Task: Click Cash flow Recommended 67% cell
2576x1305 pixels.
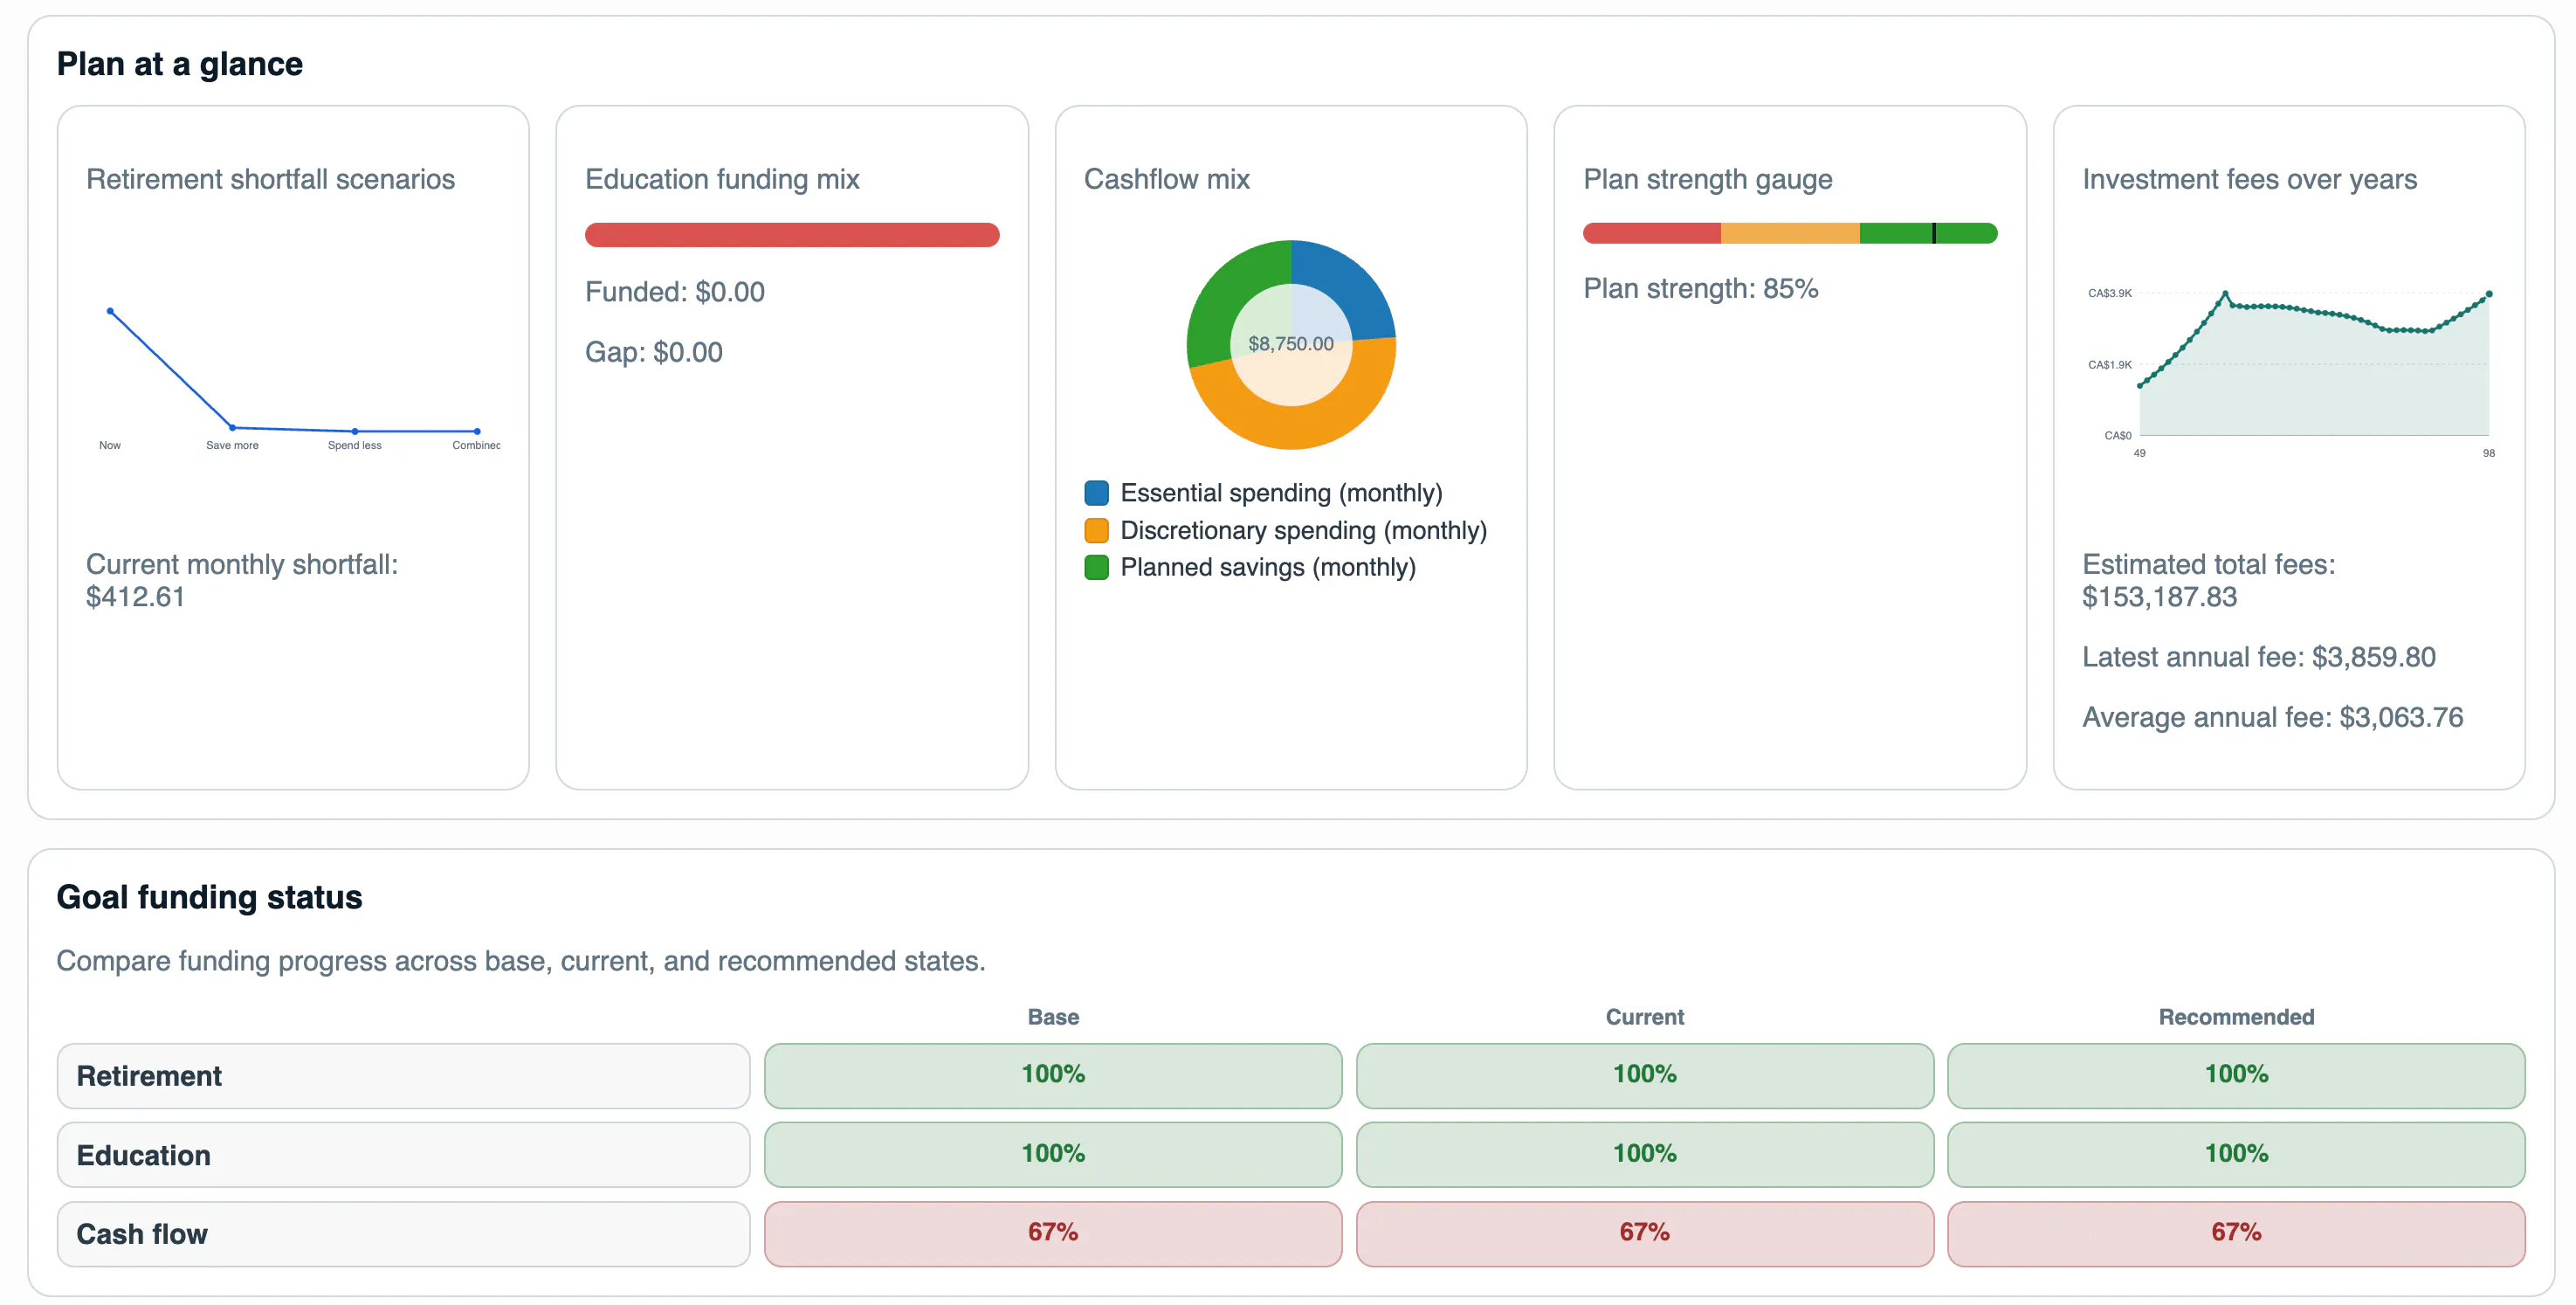Action: click(x=2236, y=1234)
